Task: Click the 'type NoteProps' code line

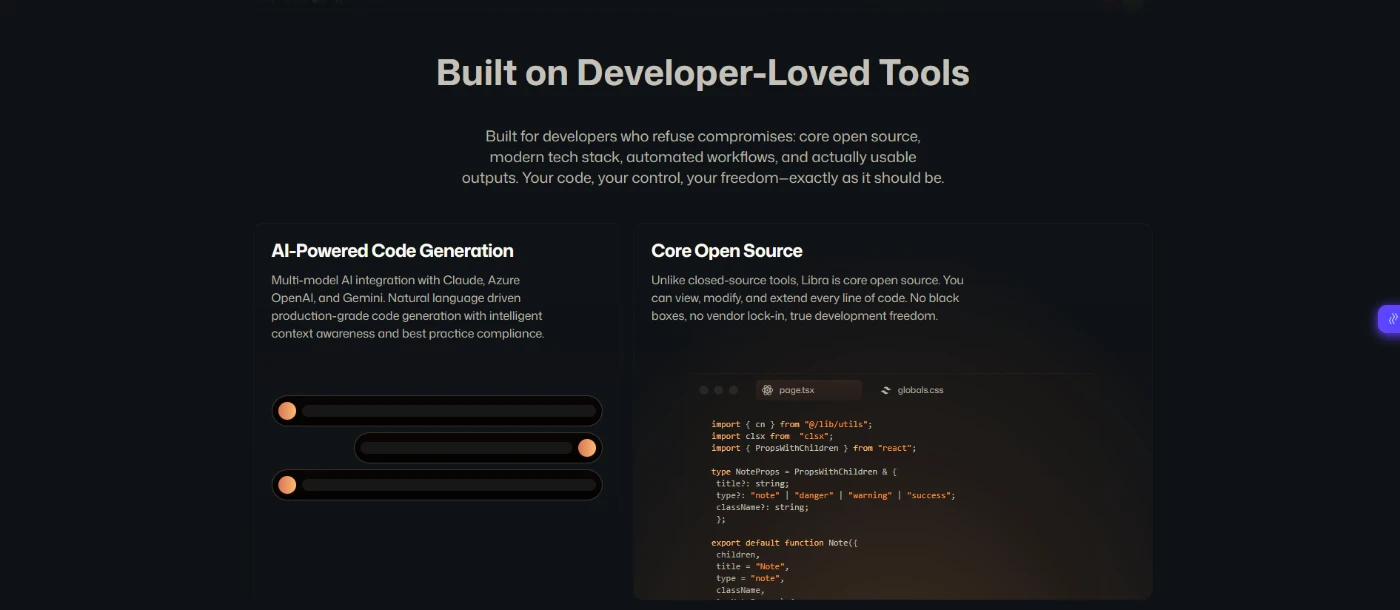Action: point(804,471)
